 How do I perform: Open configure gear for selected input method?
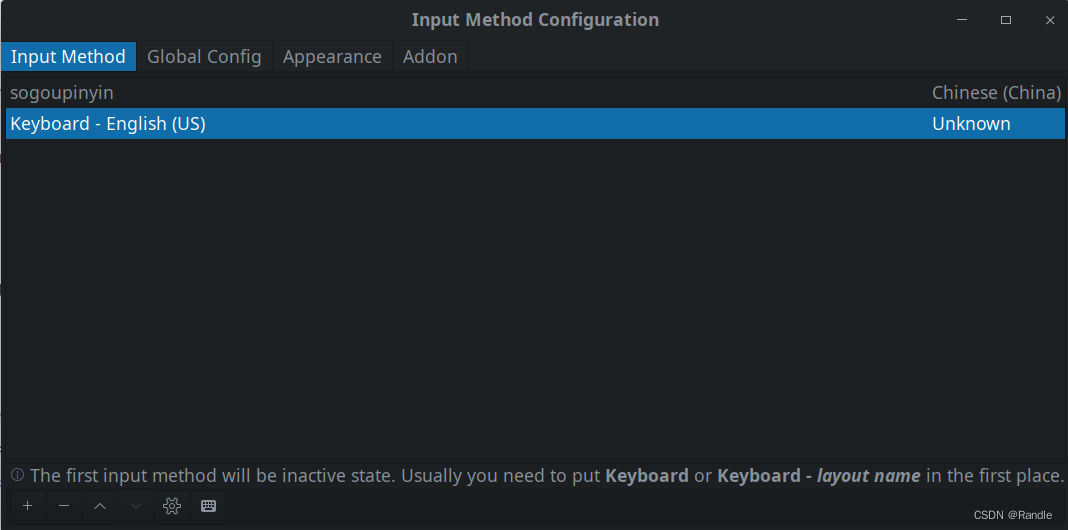pyautogui.click(x=172, y=505)
